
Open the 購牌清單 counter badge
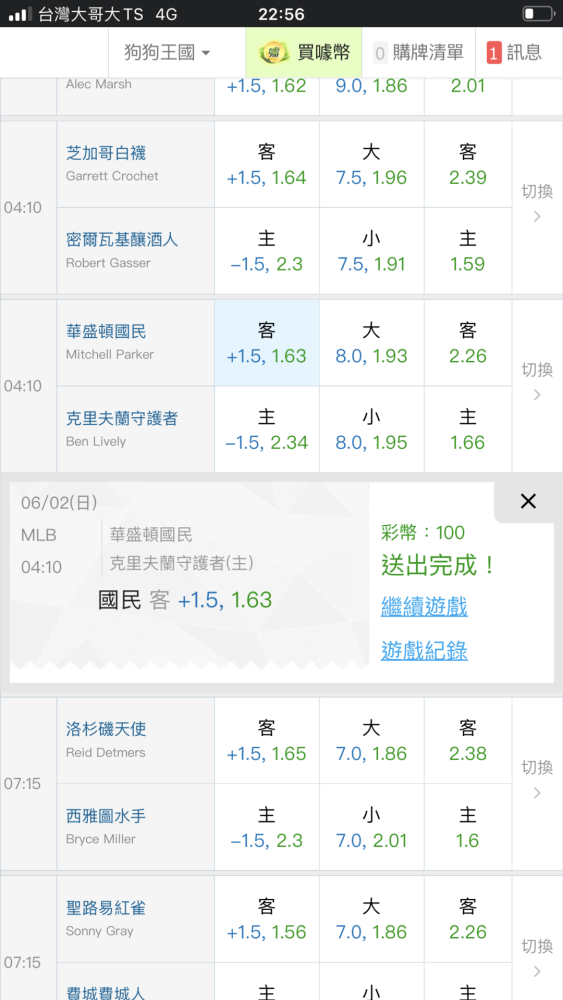point(380,53)
